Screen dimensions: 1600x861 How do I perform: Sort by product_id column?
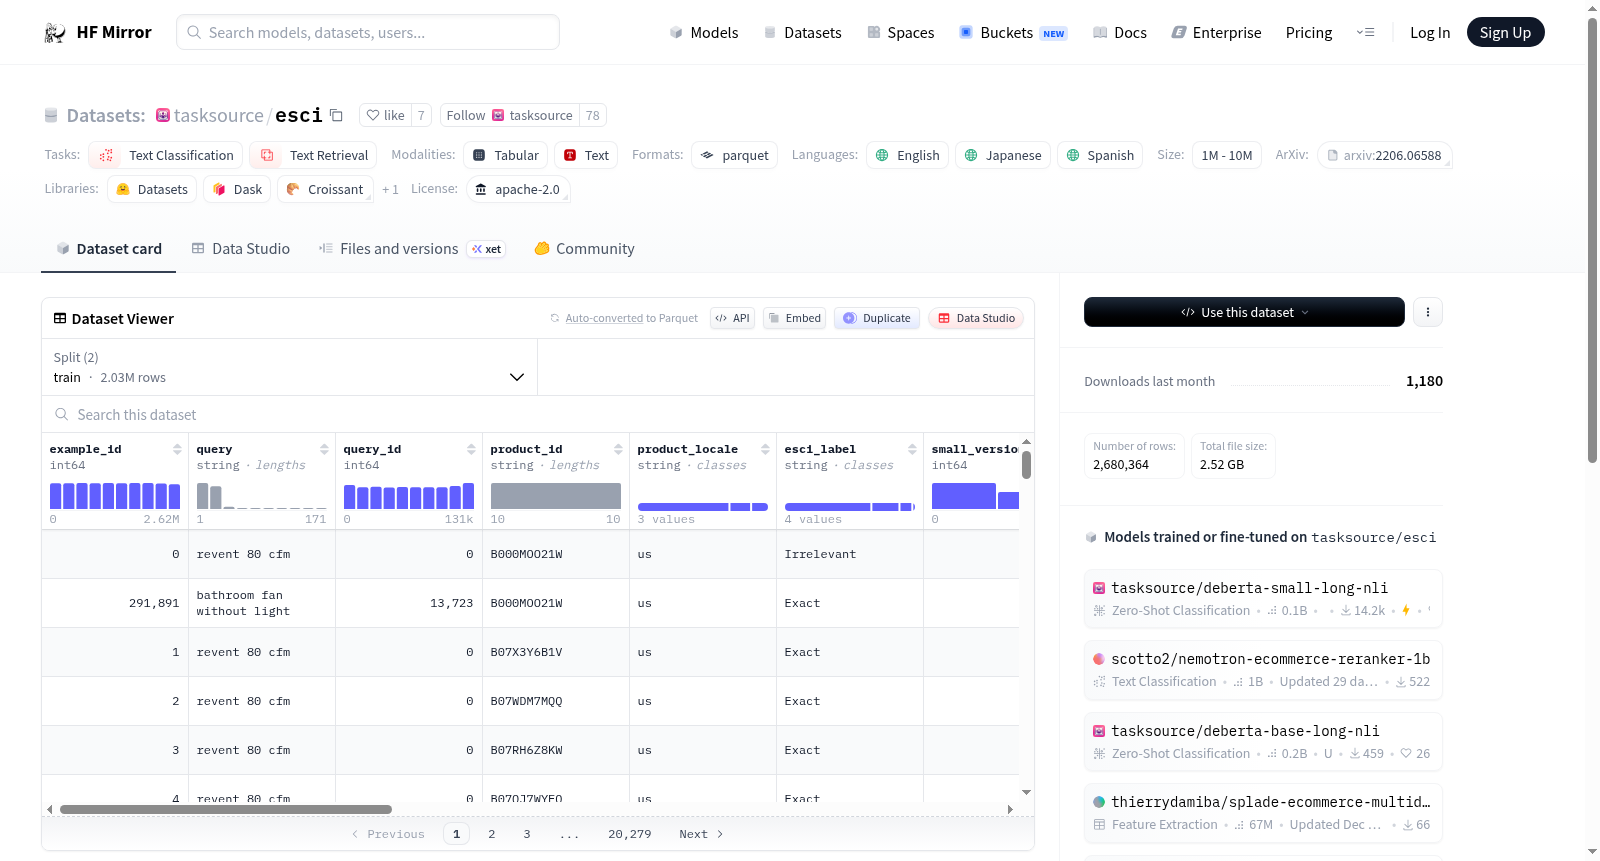[618, 449]
